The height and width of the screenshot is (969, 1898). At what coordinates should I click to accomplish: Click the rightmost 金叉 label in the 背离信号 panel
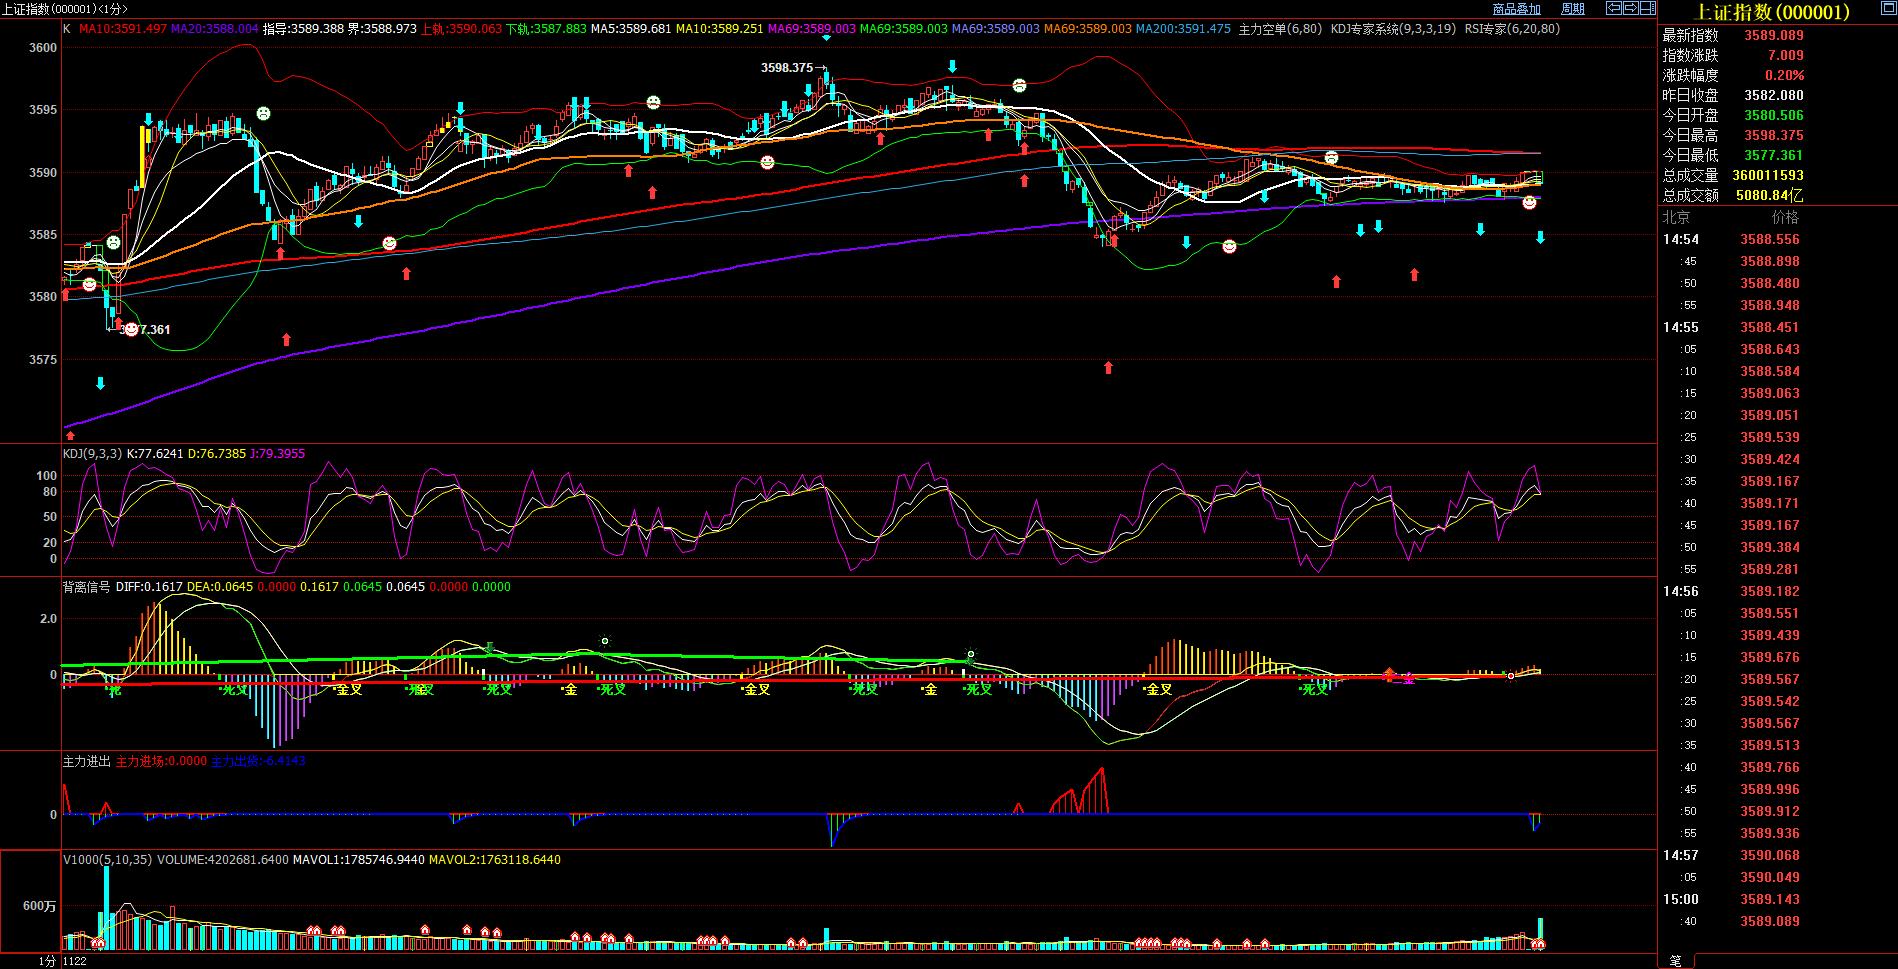click(1159, 689)
